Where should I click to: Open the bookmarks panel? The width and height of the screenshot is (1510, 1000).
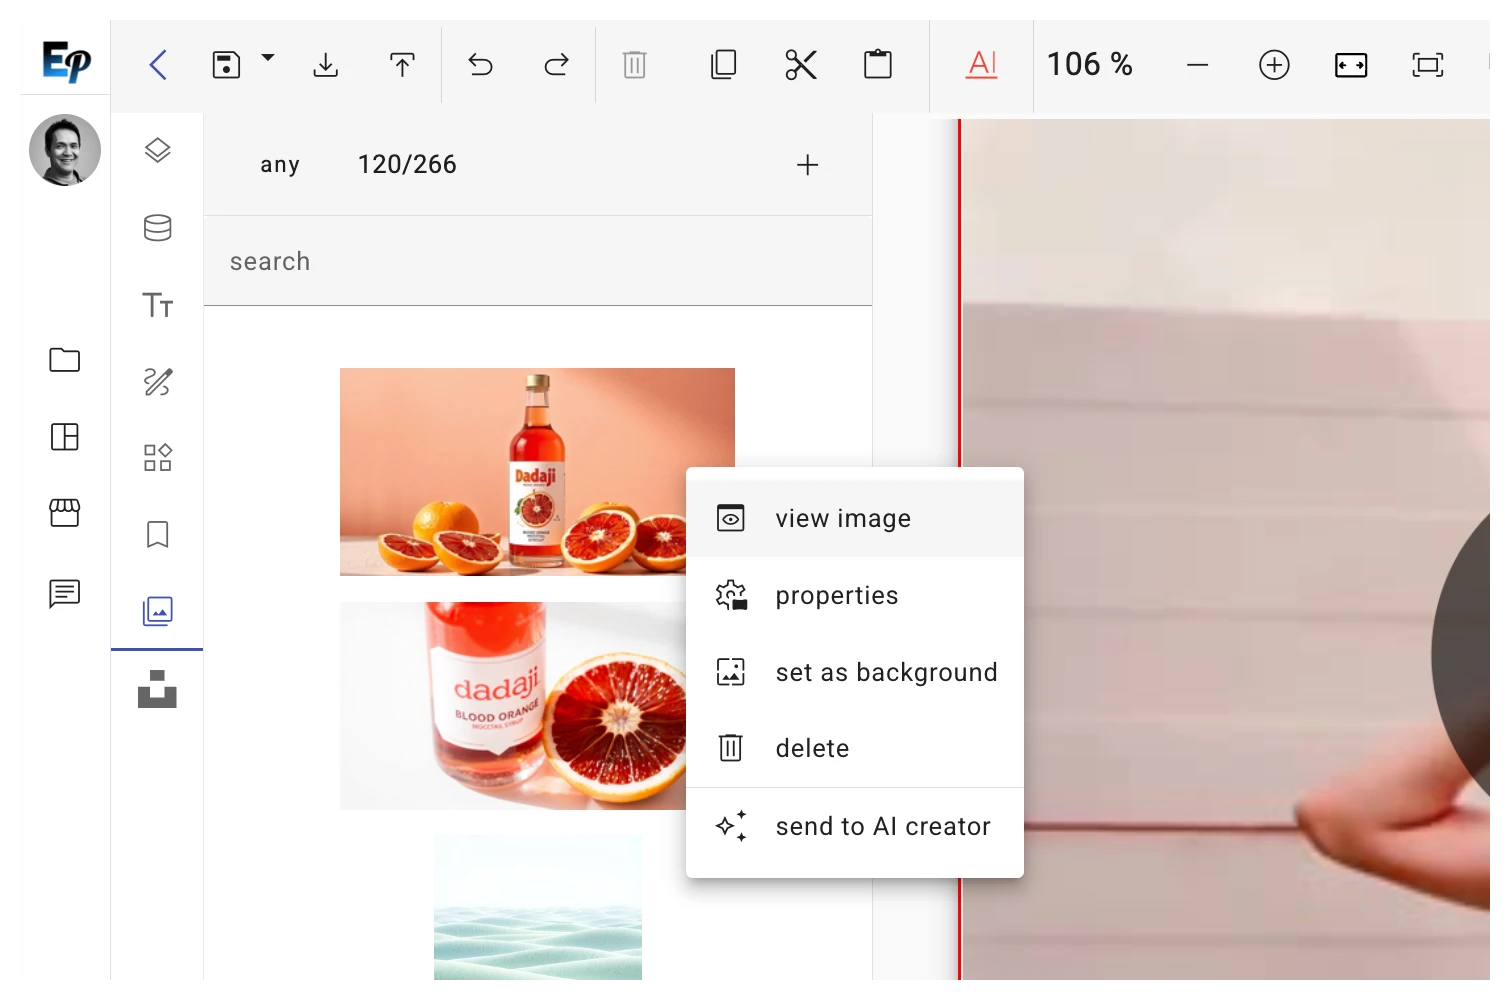(x=157, y=535)
